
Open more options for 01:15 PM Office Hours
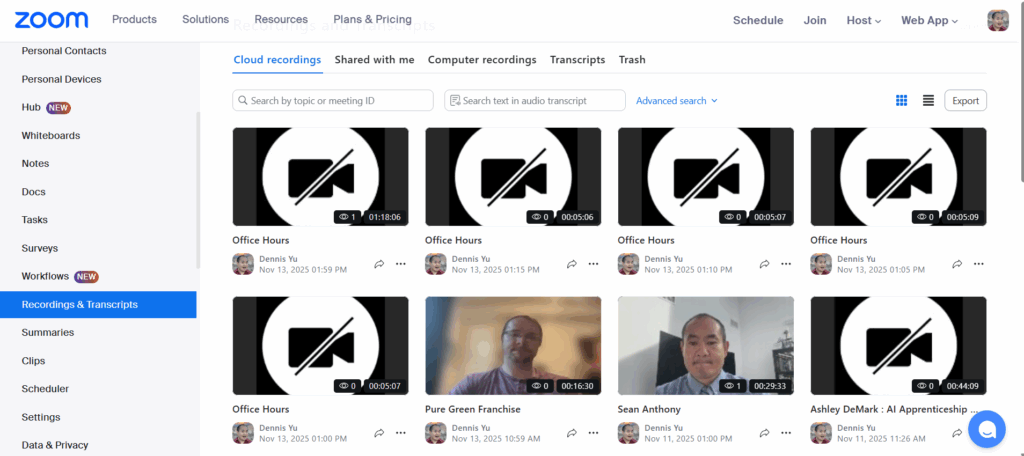click(593, 264)
